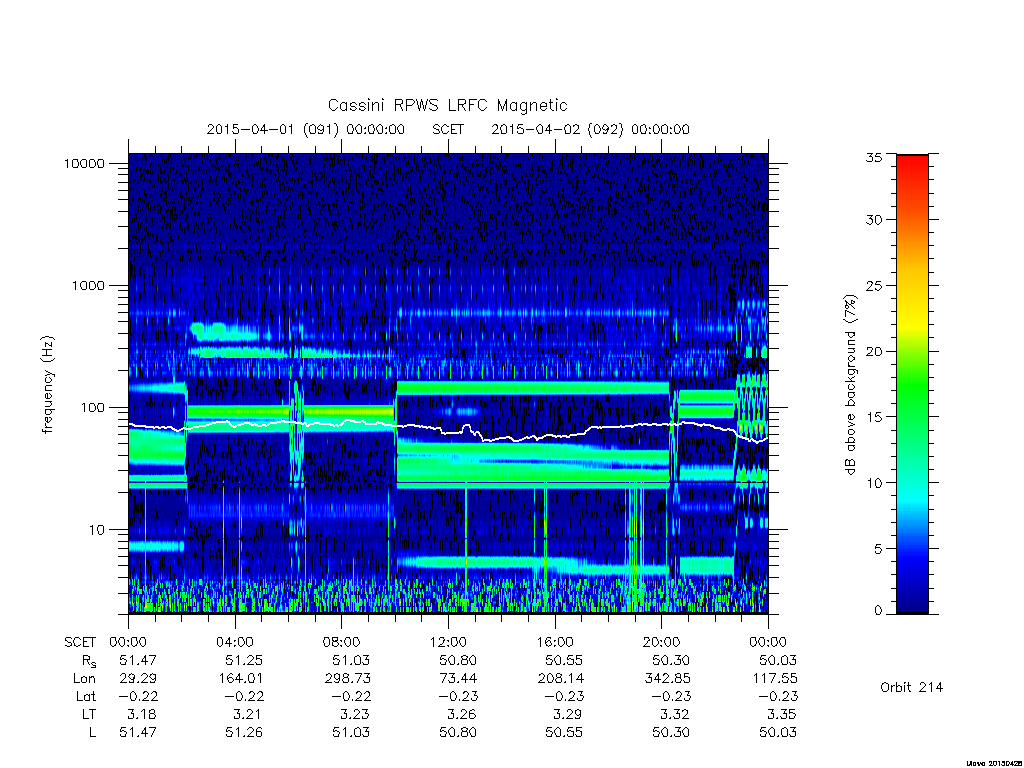The image size is (1024, 768).
Task: Click the colorbar tick label 35
Action: [873, 157]
